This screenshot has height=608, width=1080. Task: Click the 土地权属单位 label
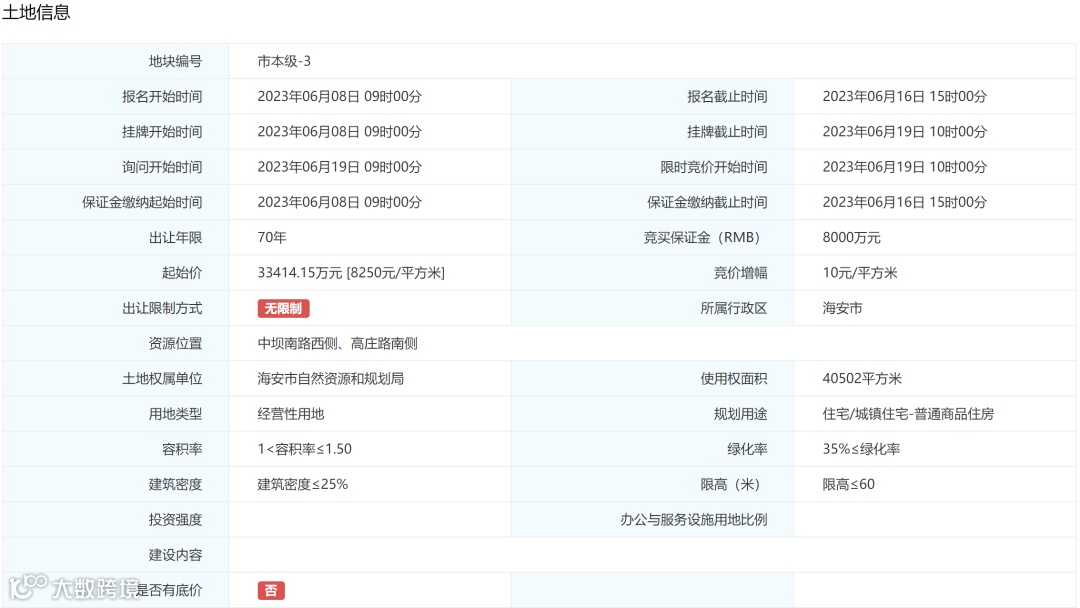(x=163, y=379)
